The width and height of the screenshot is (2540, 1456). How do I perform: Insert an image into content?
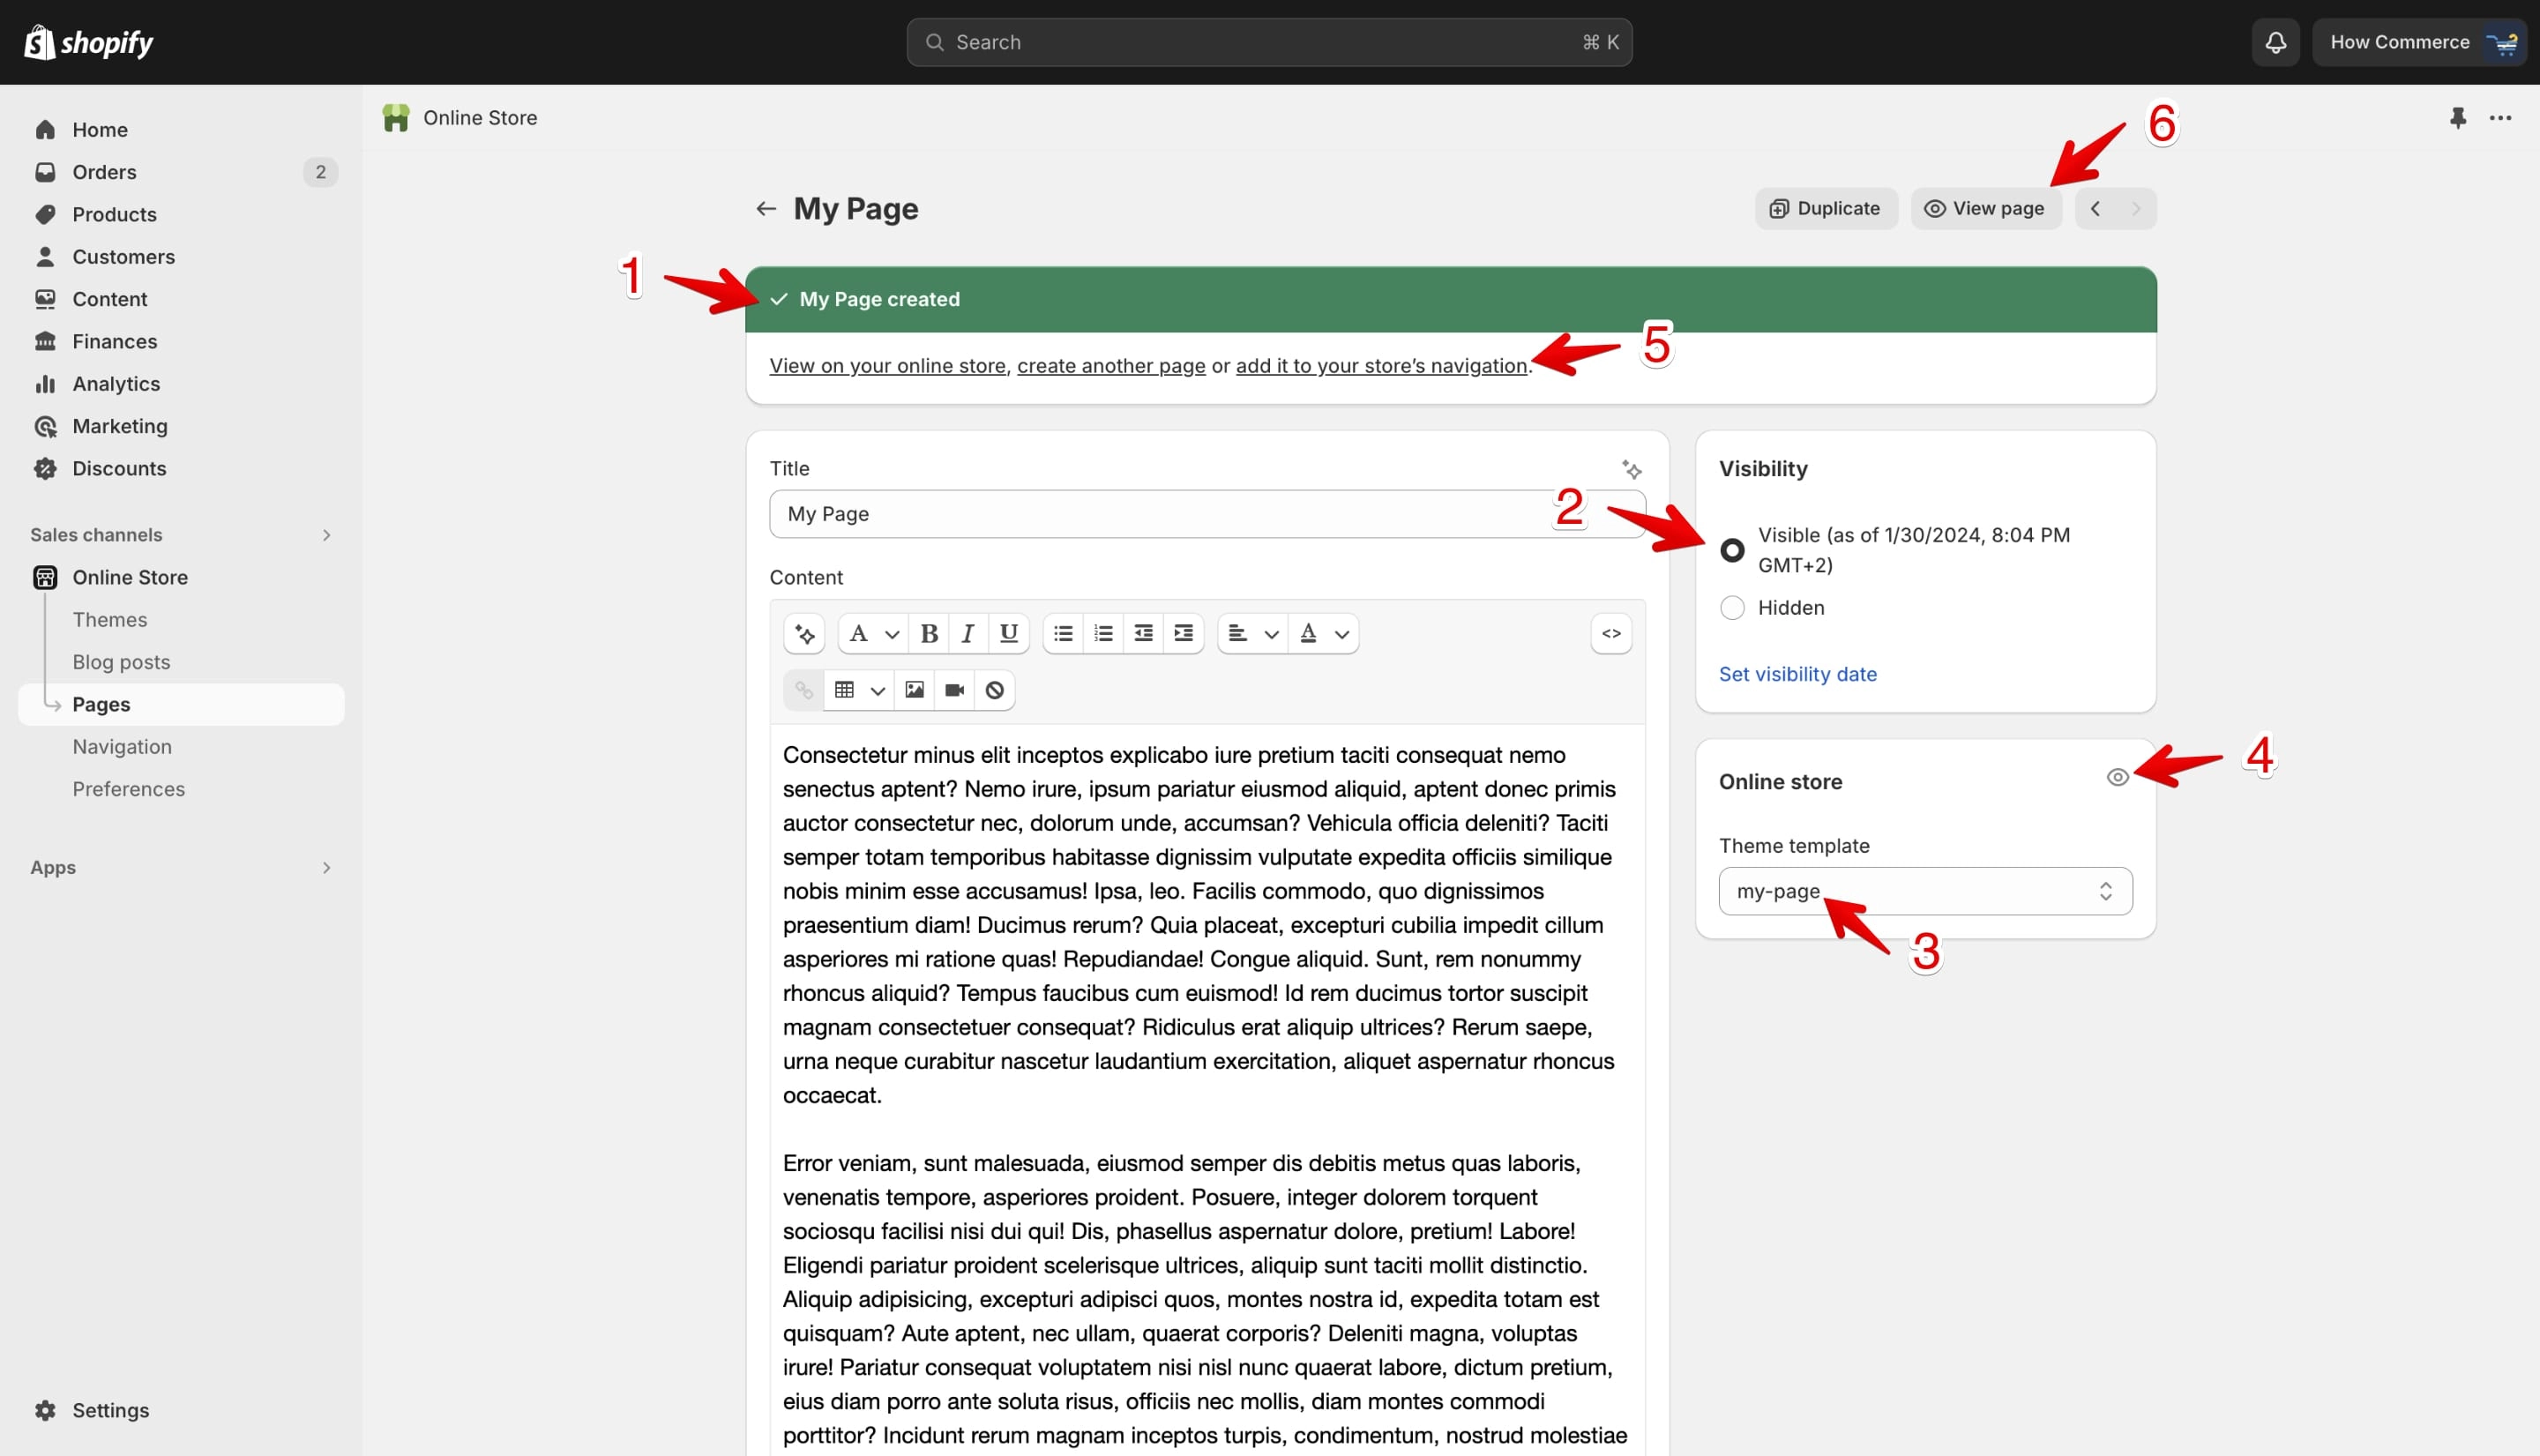coord(914,690)
